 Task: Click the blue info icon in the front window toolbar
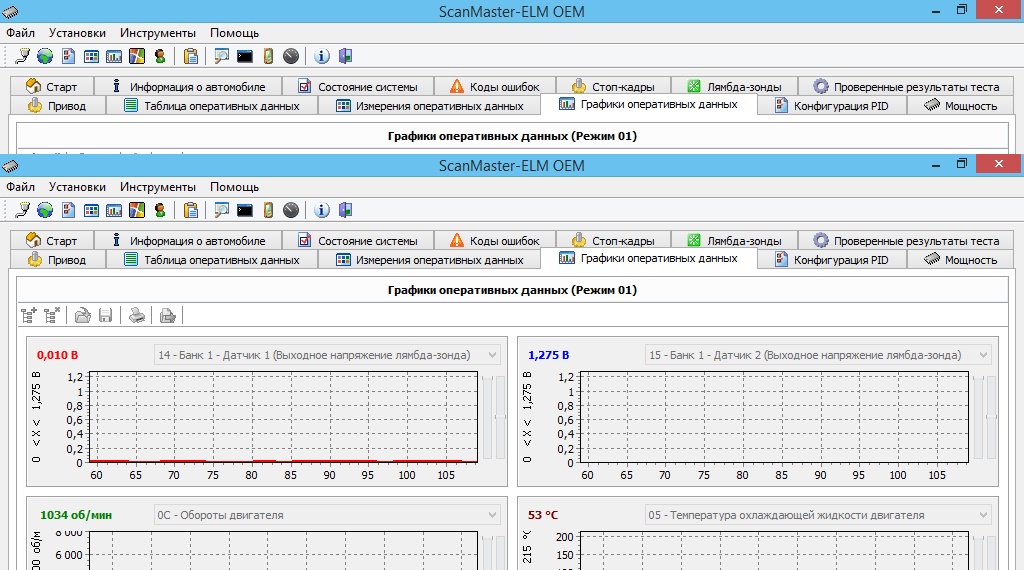pyautogui.click(x=322, y=210)
